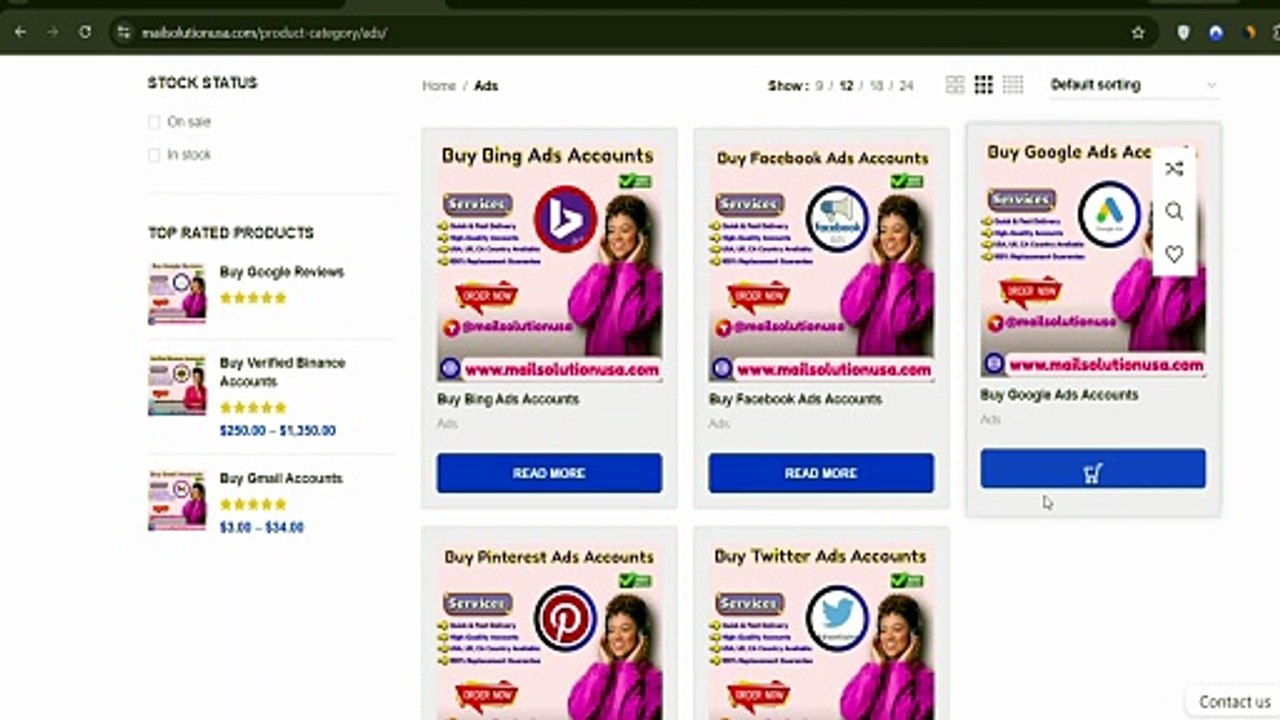Open Buy Gmail Accounts in top rated products
Image resolution: width=1280 pixels, height=720 pixels.
pos(281,478)
